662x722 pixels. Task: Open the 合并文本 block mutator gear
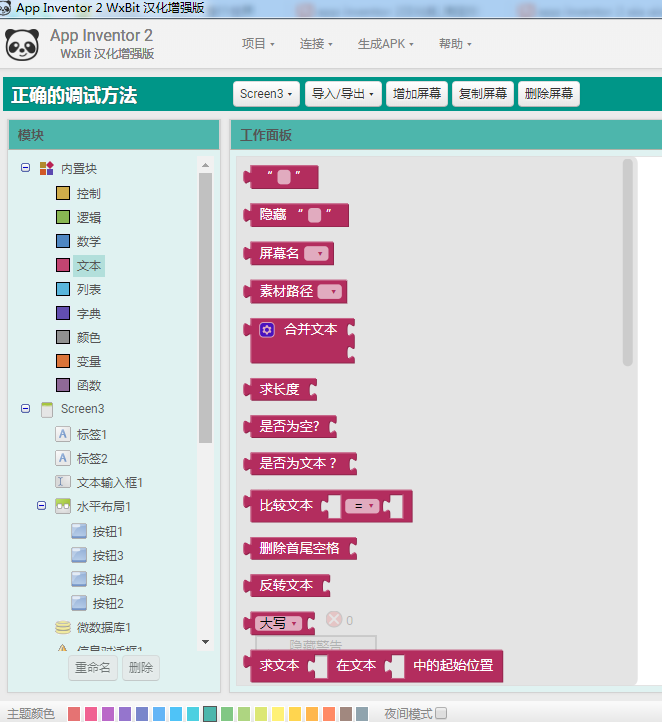point(267,330)
